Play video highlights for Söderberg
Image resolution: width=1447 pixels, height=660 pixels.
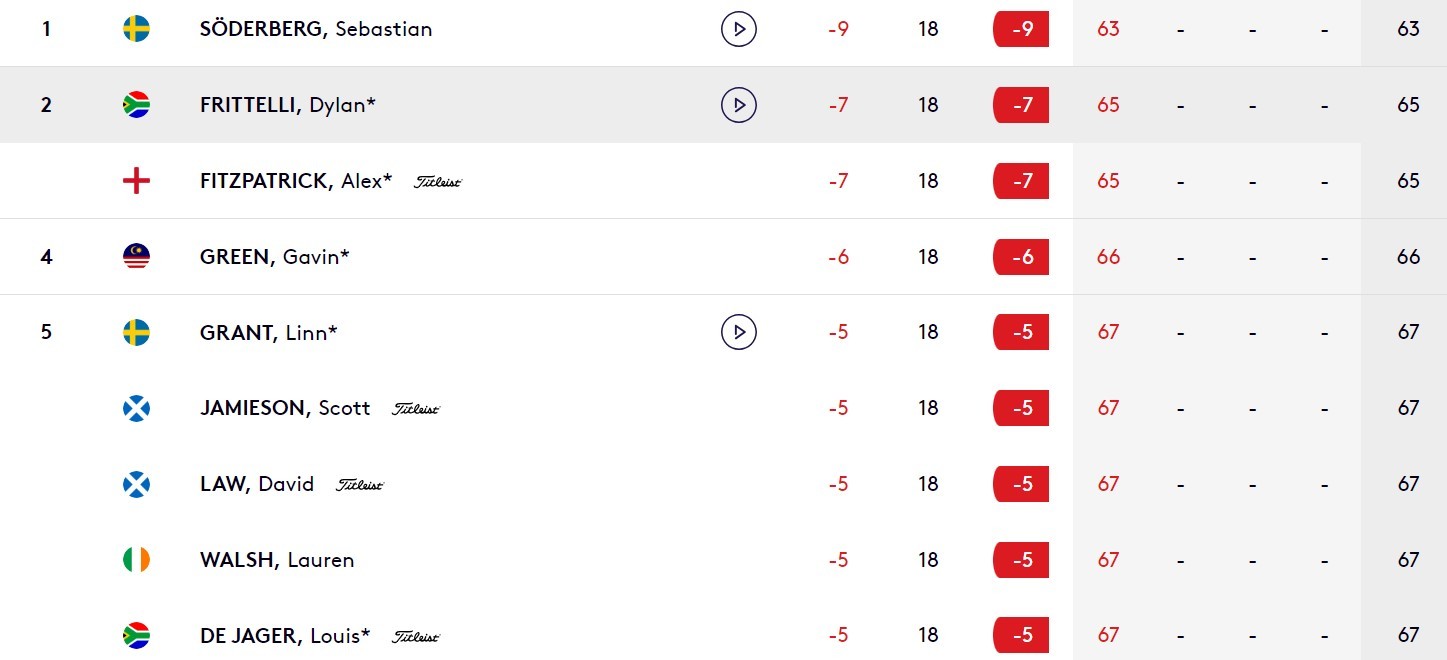(739, 29)
